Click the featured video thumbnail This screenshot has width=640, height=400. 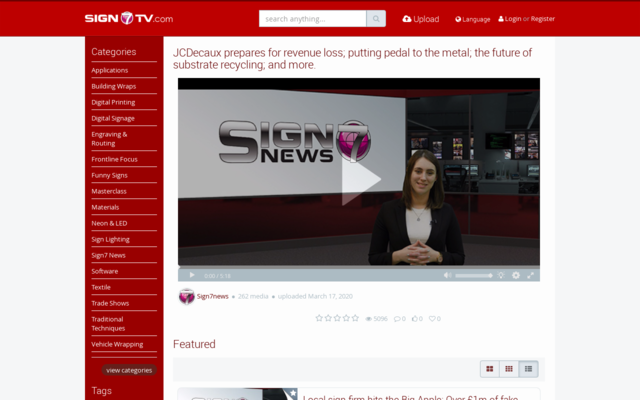click(x=238, y=394)
